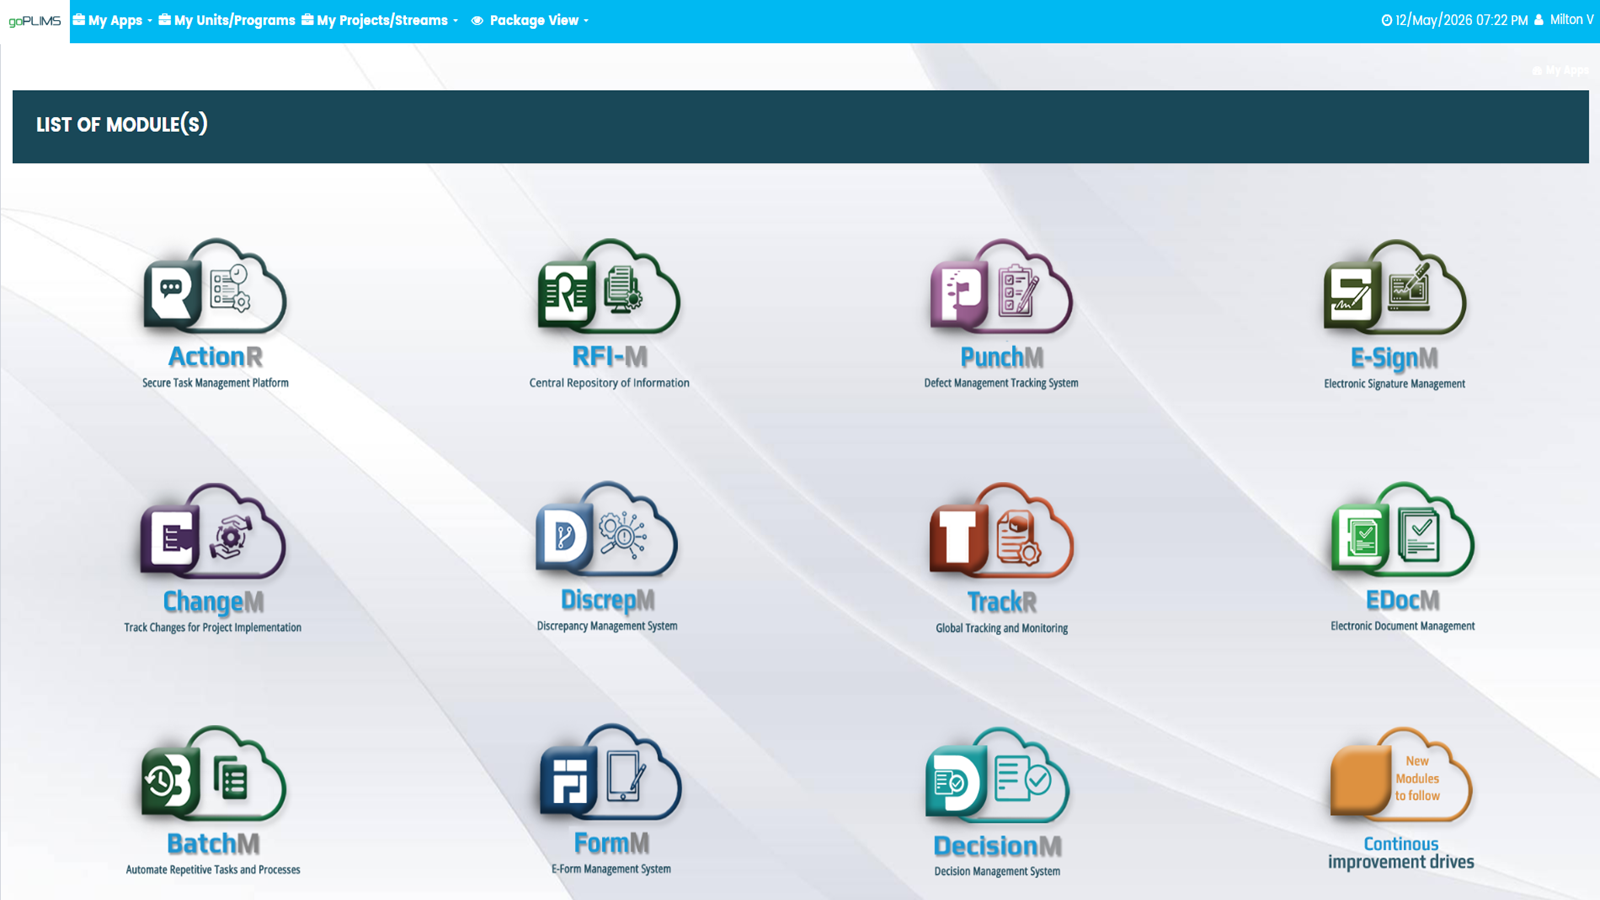Open the TrackR module cloud icon
Viewport: 1600px width, 900px height.
(1002, 531)
